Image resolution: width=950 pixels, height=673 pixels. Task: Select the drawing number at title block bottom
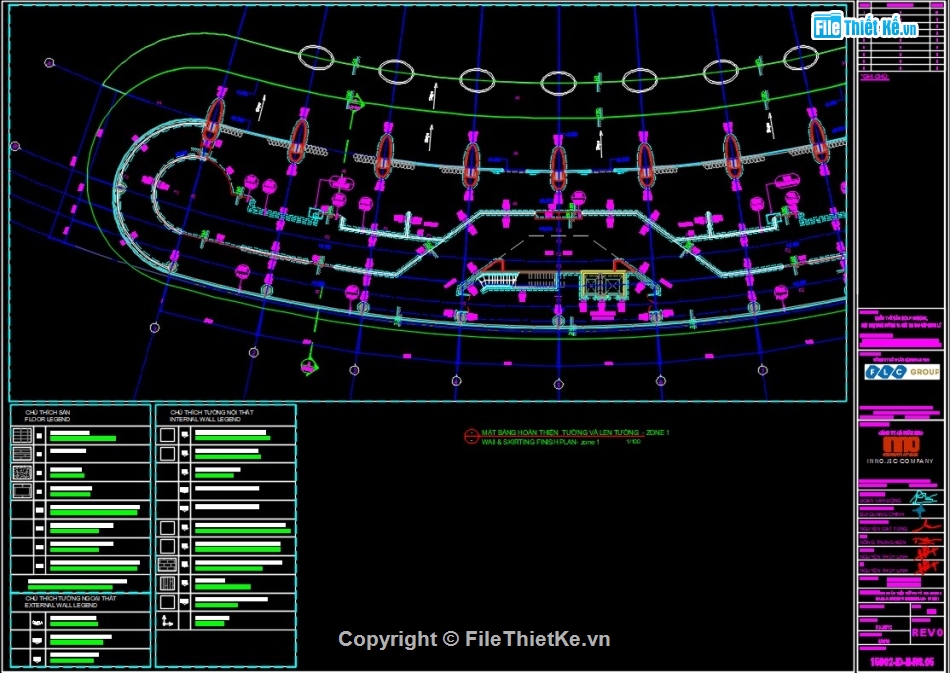click(900, 662)
